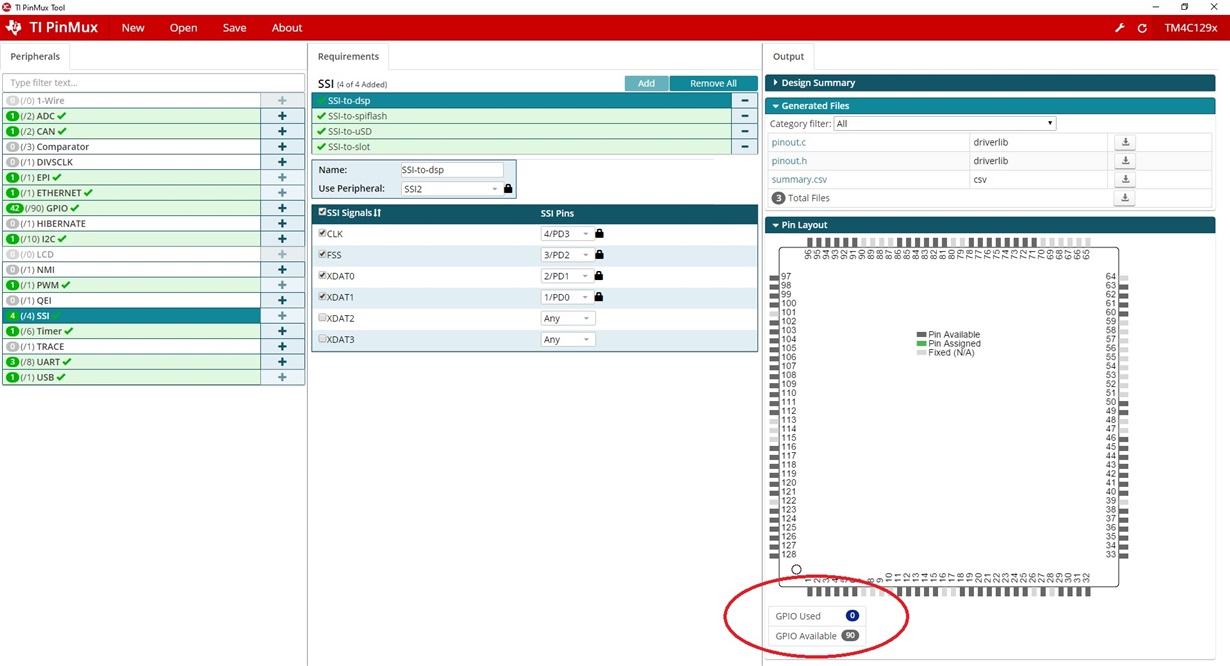Add TRACE using its plus icon
This screenshot has height=666, width=1230.
click(x=282, y=347)
